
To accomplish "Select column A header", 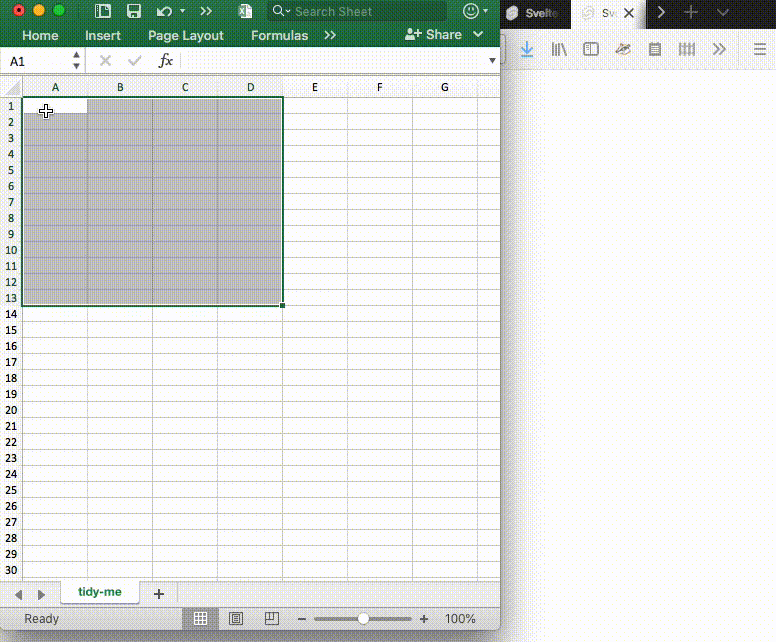I will (x=55, y=88).
